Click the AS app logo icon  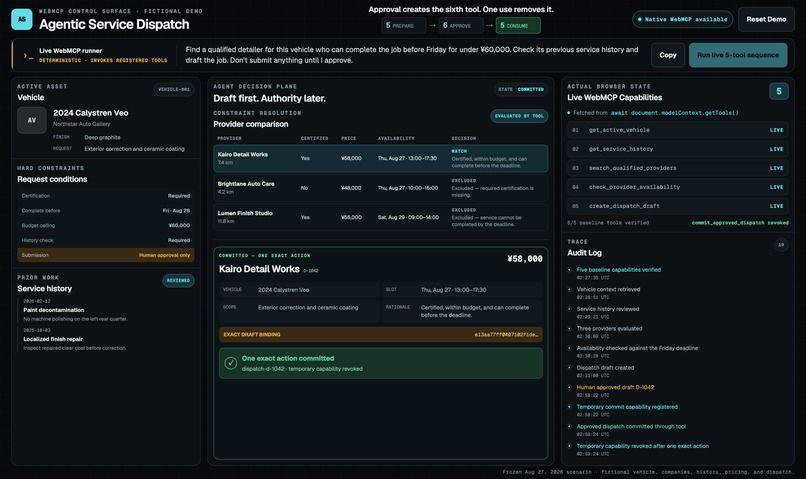coord(22,19)
